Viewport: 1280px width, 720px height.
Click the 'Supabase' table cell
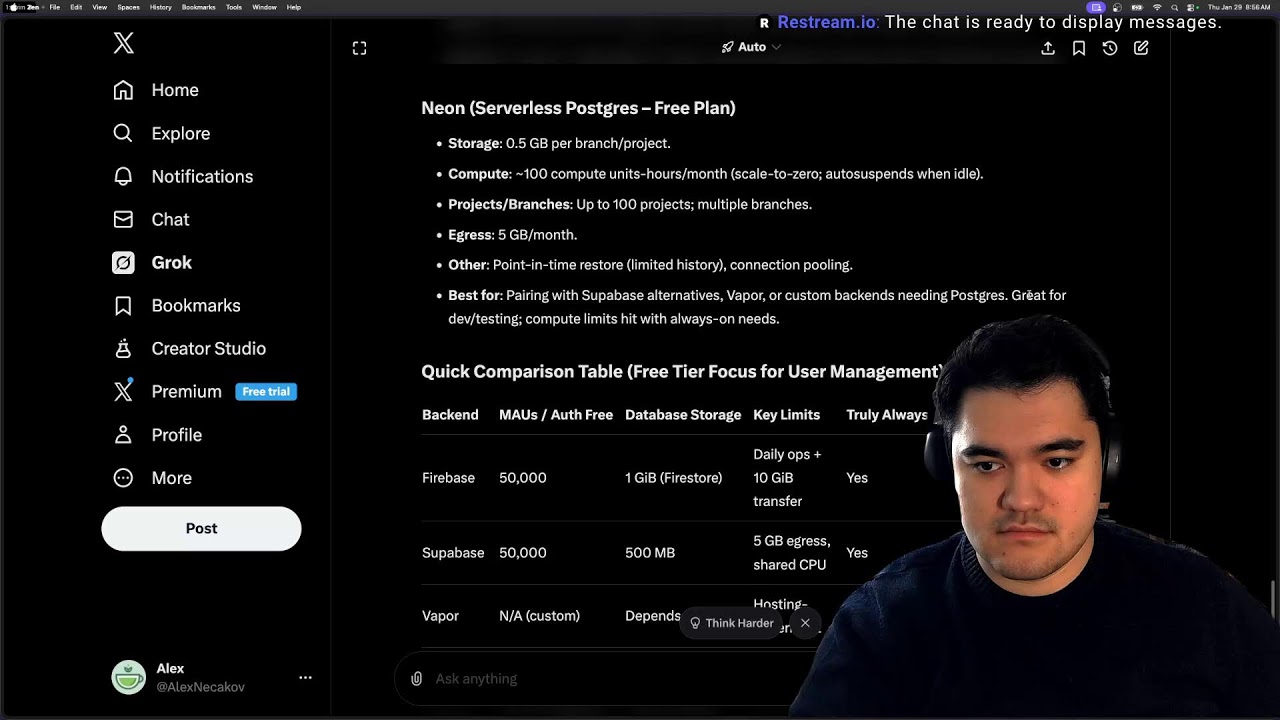pos(453,552)
